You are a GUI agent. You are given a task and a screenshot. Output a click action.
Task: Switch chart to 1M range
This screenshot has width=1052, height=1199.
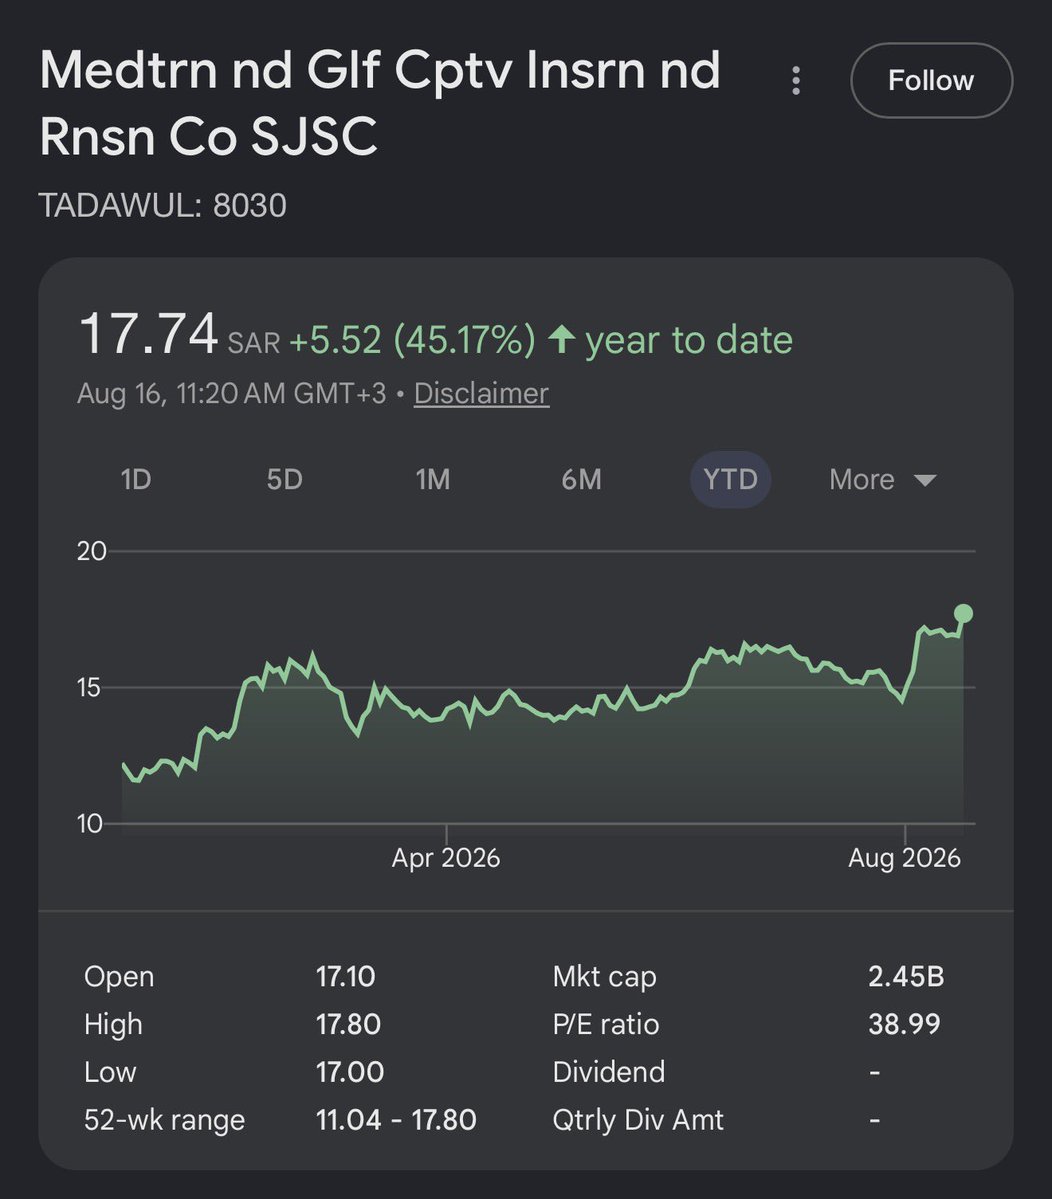(x=433, y=479)
